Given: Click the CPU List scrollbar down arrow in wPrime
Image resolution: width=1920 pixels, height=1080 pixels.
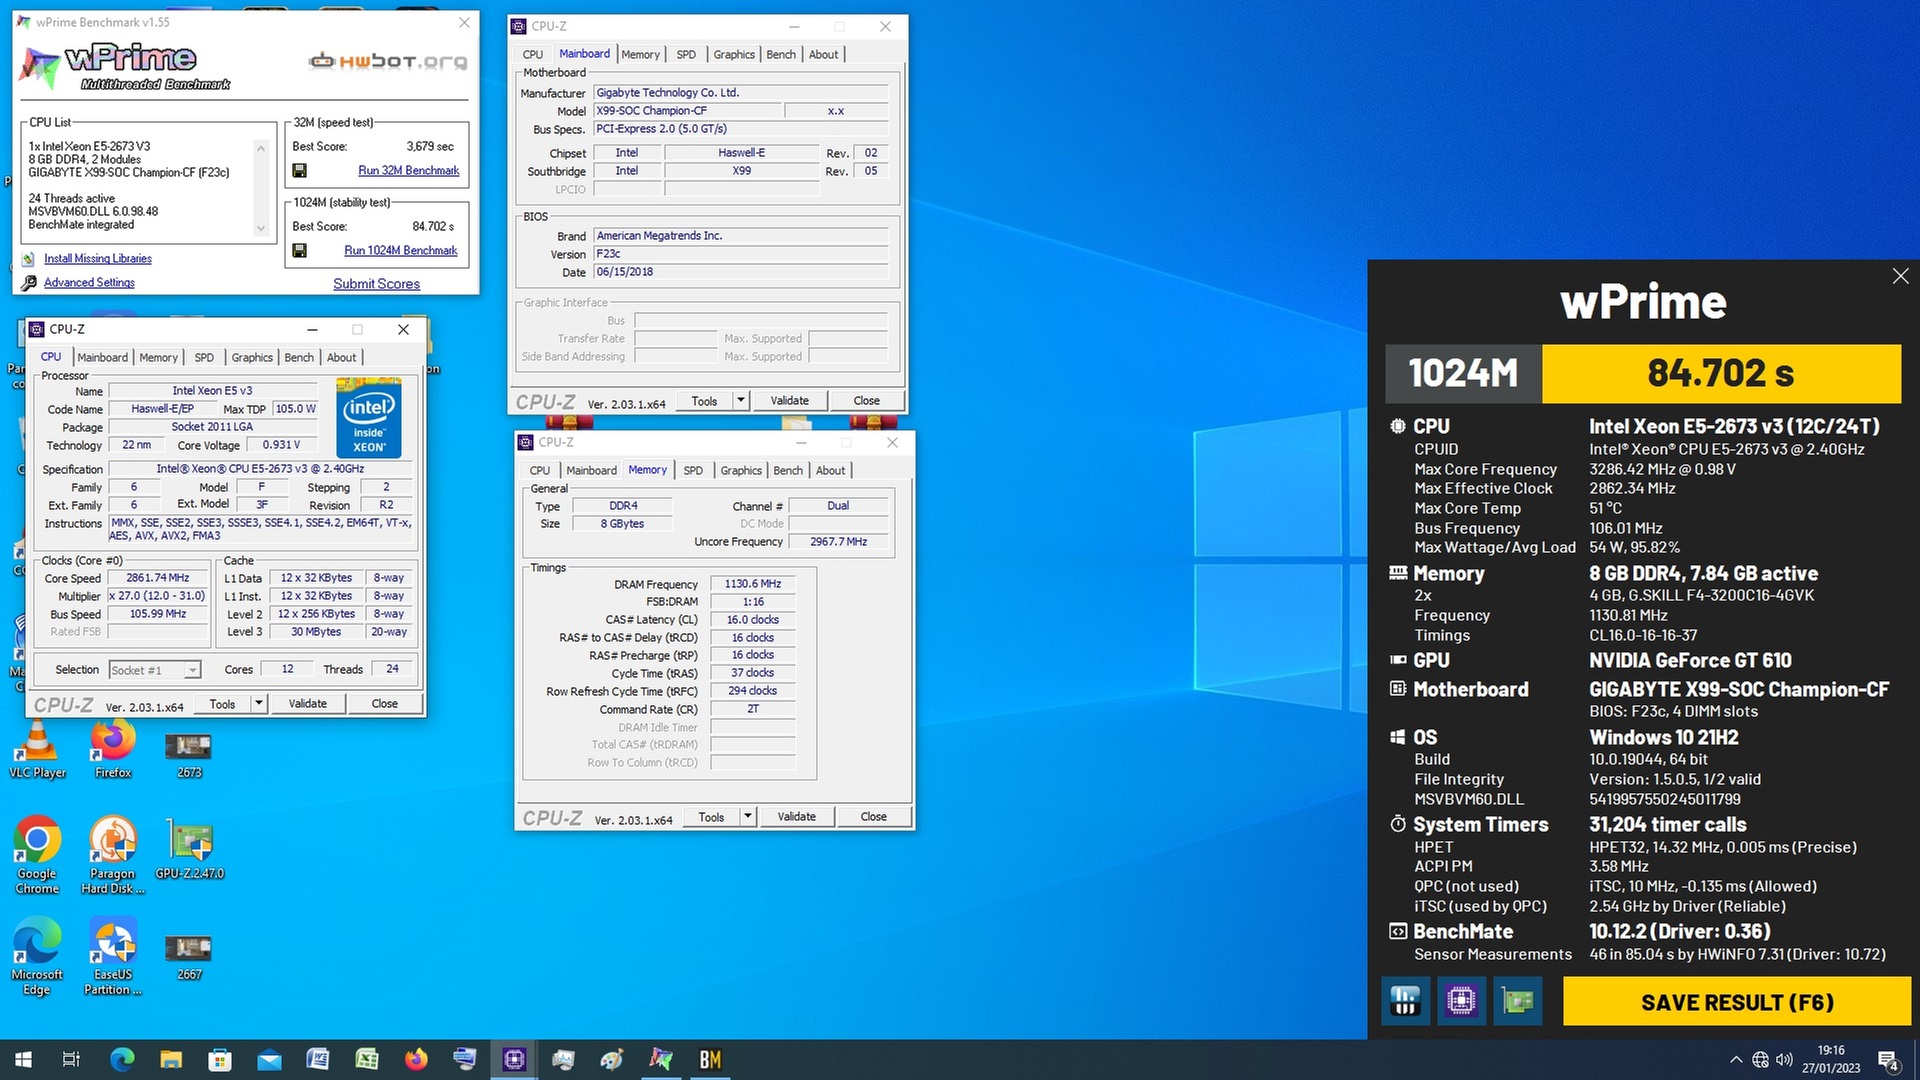Looking at the screenshot, I should click(261, 228).
